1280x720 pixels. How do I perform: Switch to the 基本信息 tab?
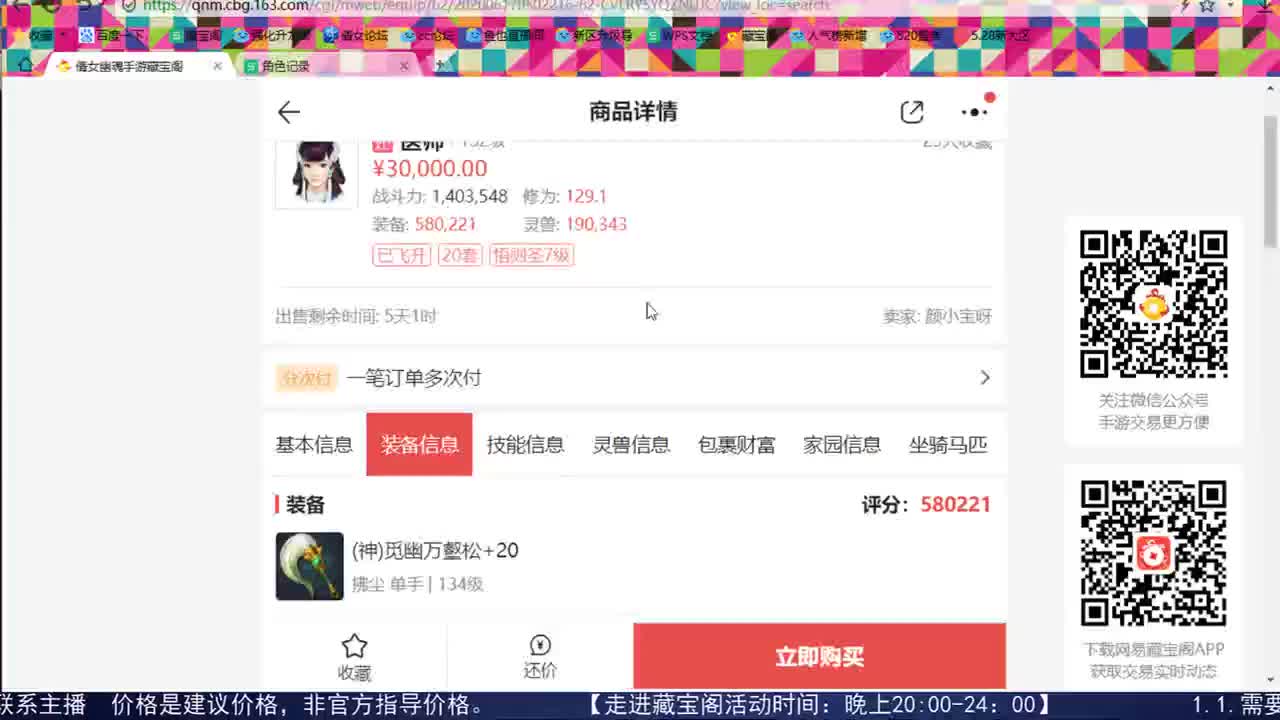point(313,444)
